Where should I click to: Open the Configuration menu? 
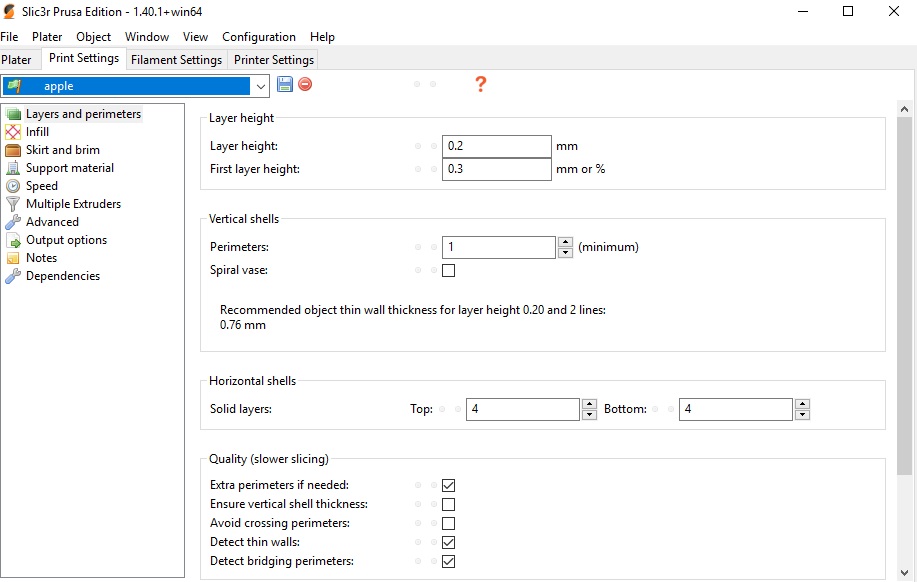pos(259,37)
